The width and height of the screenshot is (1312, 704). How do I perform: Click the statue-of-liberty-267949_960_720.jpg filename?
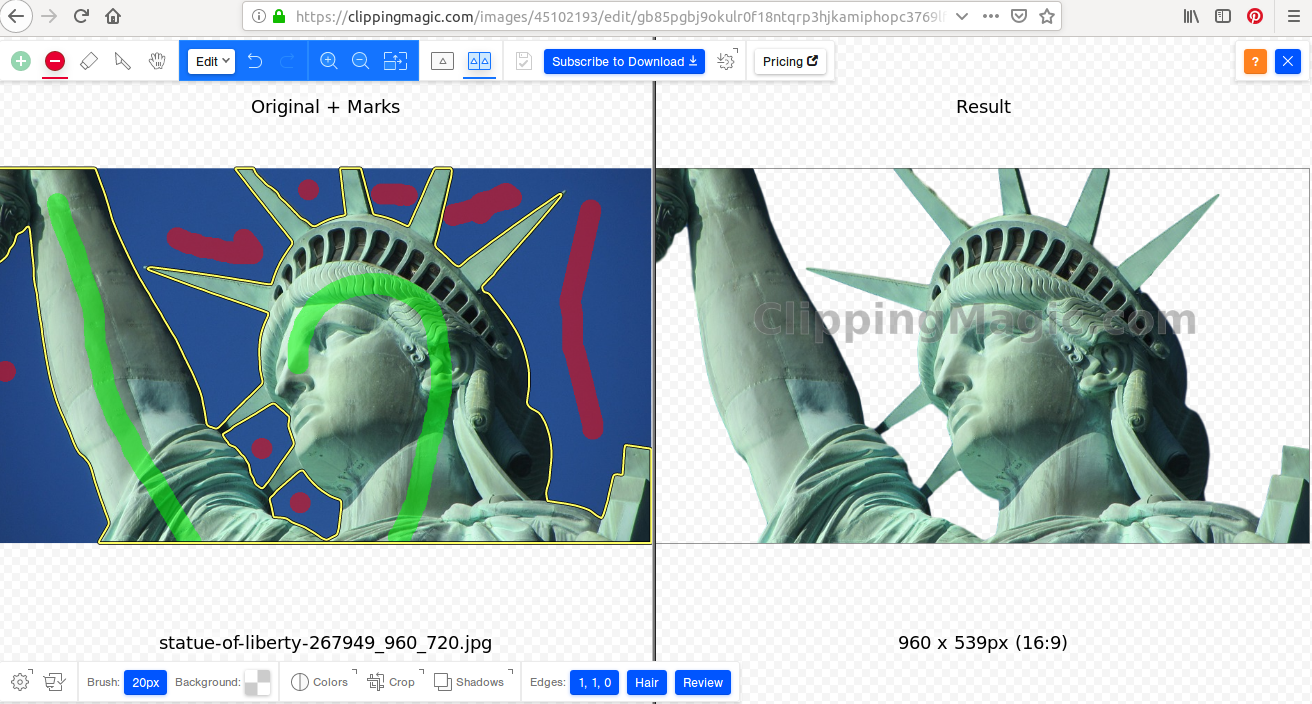(x=325, y=643)
